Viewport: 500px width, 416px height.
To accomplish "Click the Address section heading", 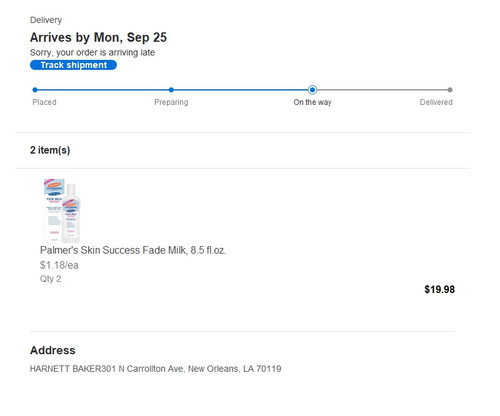I will 53,350.
